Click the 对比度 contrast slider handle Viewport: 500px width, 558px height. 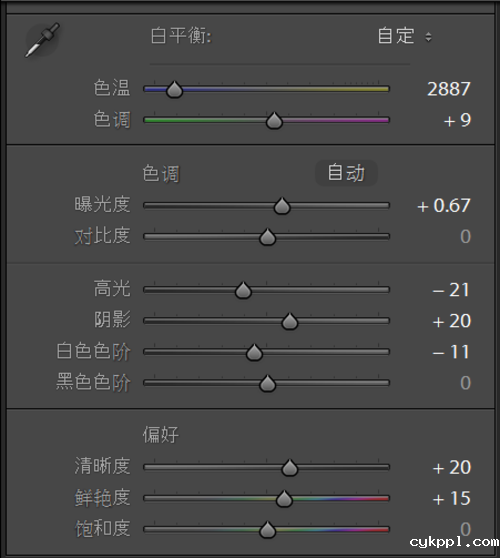(267, 237)
